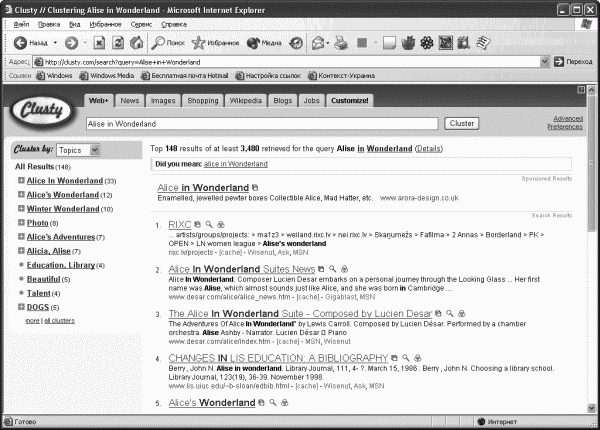Click the Cluster search button
The image size is (600, 430).
(462, 124)
